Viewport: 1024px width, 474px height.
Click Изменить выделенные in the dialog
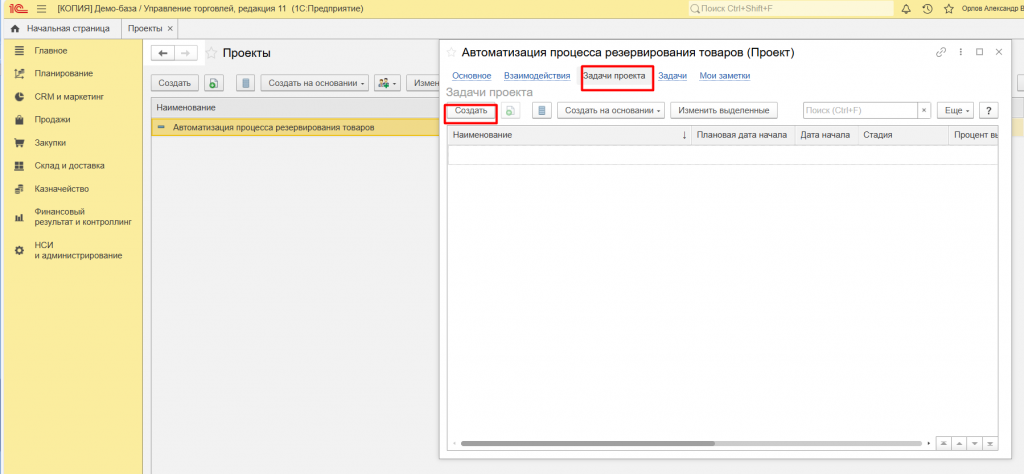[x=724, y=111]
